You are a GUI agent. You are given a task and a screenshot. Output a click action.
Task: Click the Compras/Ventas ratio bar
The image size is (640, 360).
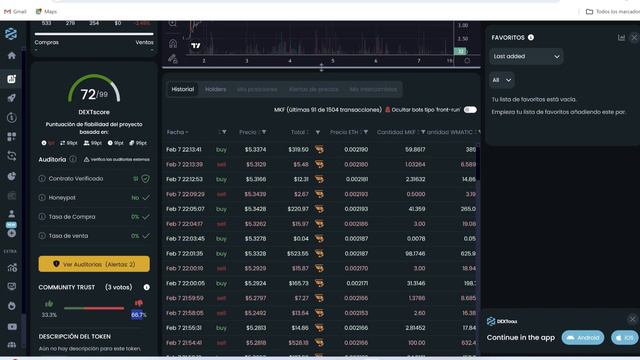[x=94, y=34]
